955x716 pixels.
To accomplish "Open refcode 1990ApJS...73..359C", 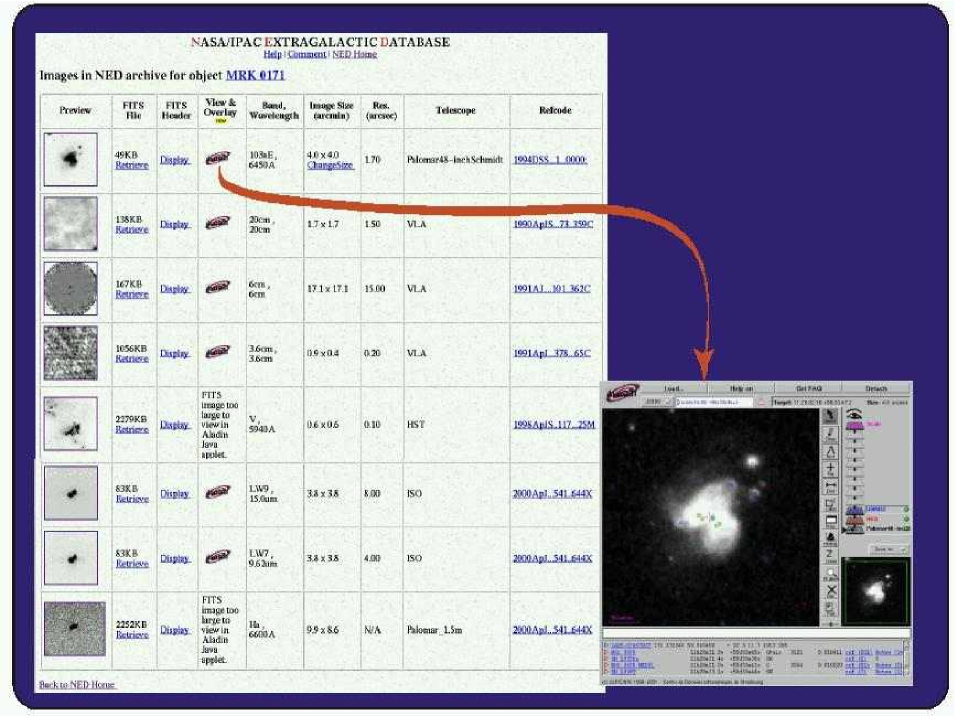I will click(552, 224).
